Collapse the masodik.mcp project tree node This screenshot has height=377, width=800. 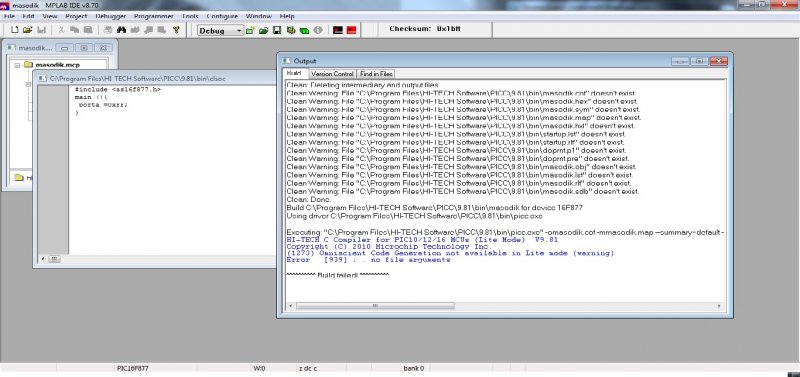pos(17,65)
